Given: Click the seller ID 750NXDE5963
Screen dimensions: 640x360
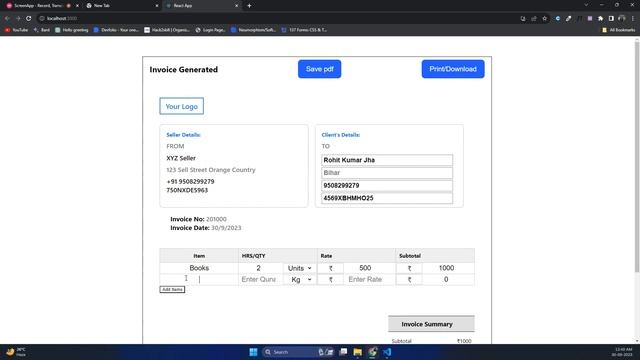Looking at the screenshot, I should point(187,190).
